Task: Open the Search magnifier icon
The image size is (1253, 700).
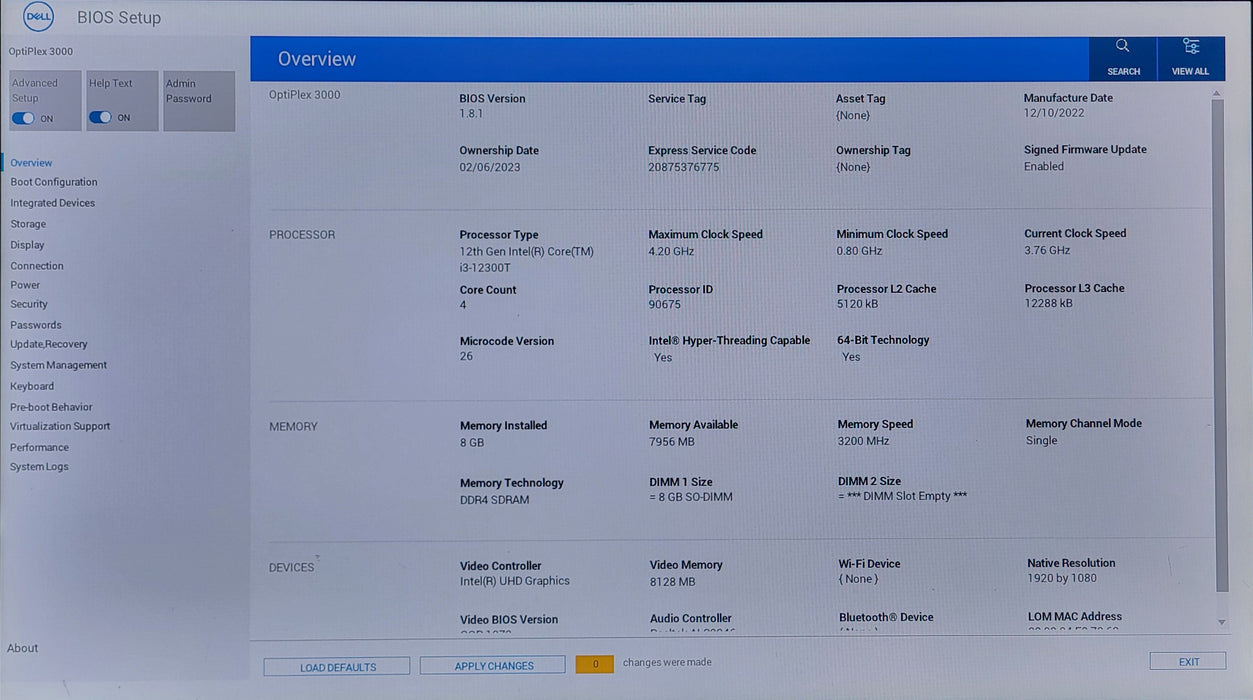Action: click(x=1122, y=46)
